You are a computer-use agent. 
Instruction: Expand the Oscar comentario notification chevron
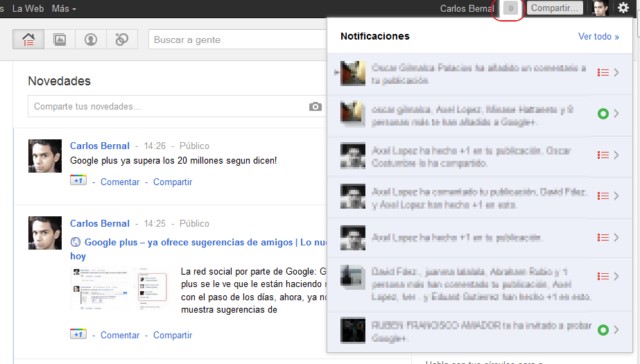(x=616, y=73)
